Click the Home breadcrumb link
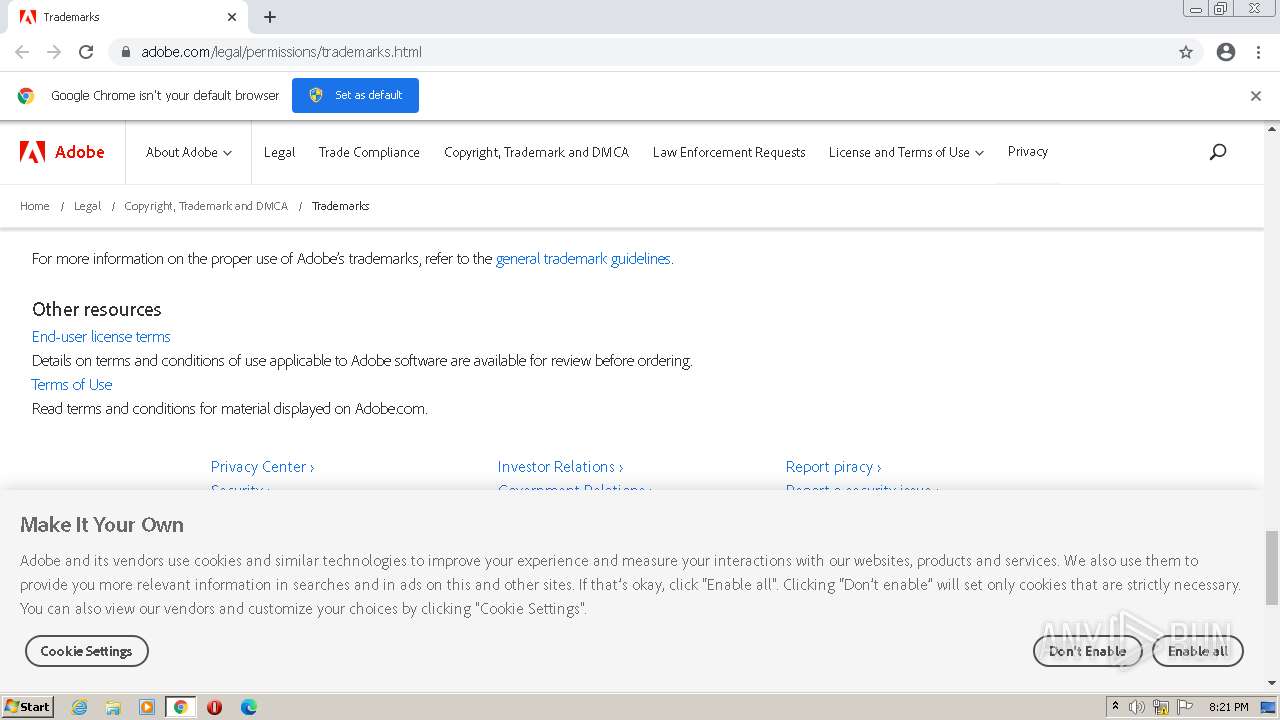 35,206
